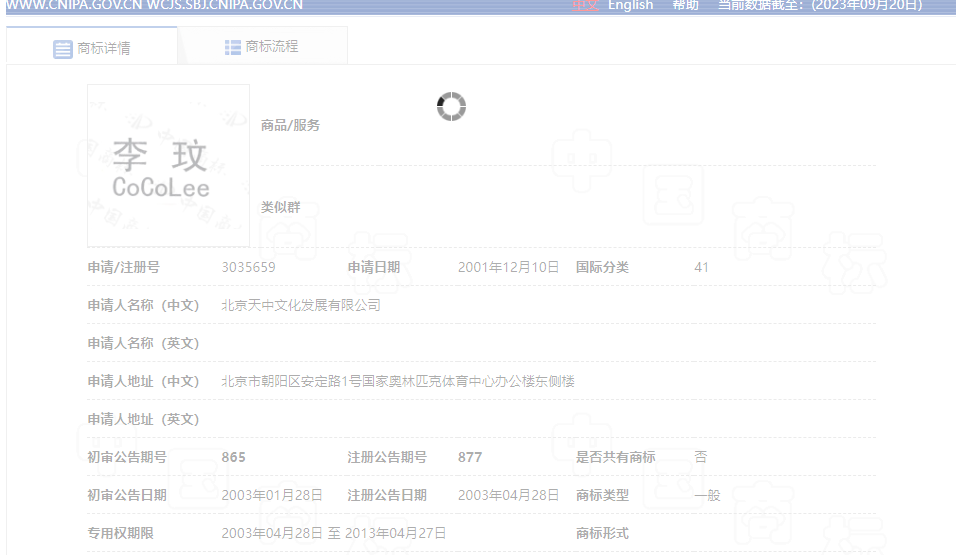956x555 pixels.
Task: Select the registration number 3035659
Action: pyautogui.click(x=248, y=267)
